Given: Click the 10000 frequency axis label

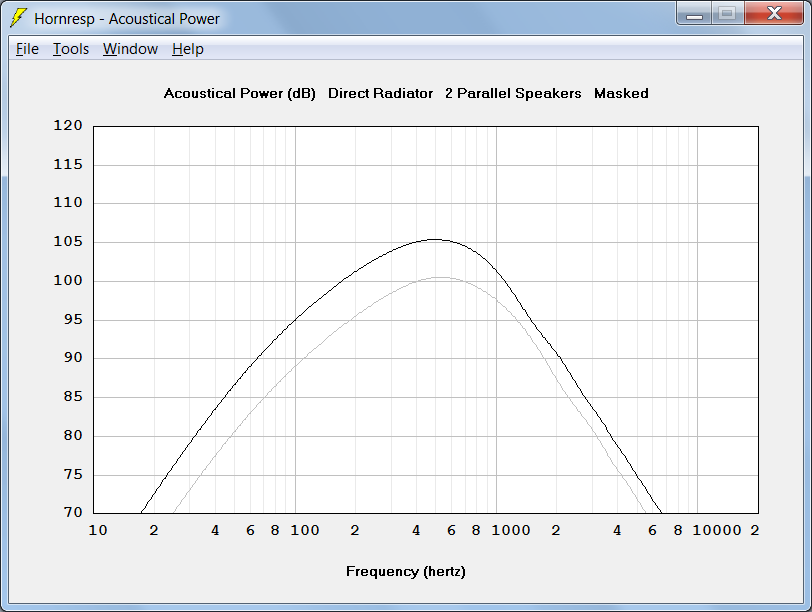Looking at the screenshot, I should click(x=717, y=530).
